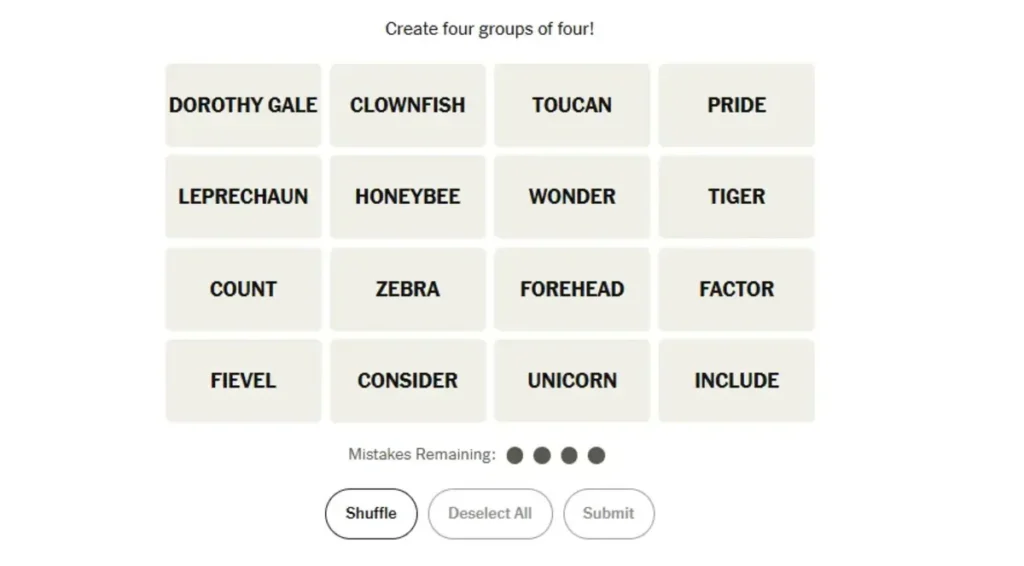Pick the COUNT word tile
This screenshot has height=566, width=1024.
coord(243,289)
